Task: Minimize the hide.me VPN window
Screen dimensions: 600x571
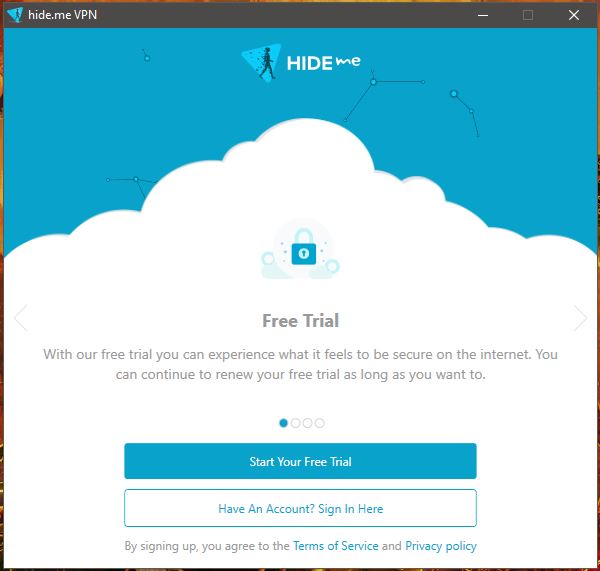Action: pyautogui.click(x=483, y=15)
